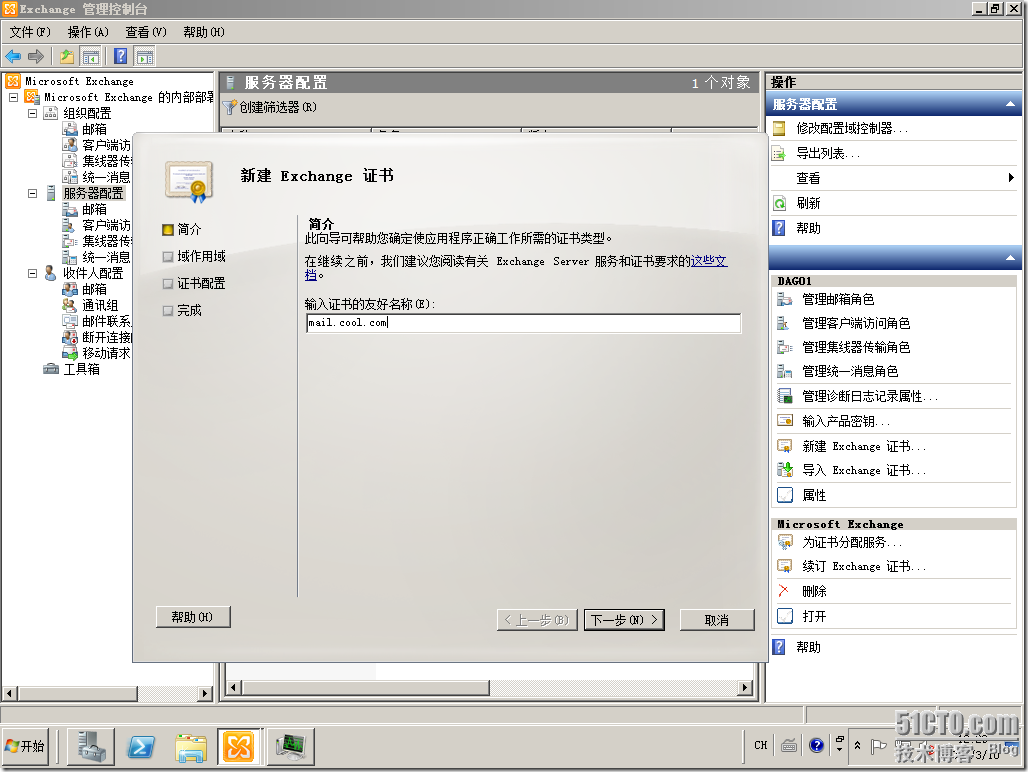The width and height of the screenshot is (1028, 772).
Task: Click the 下一步(N) wizard button
Action: 624,619
